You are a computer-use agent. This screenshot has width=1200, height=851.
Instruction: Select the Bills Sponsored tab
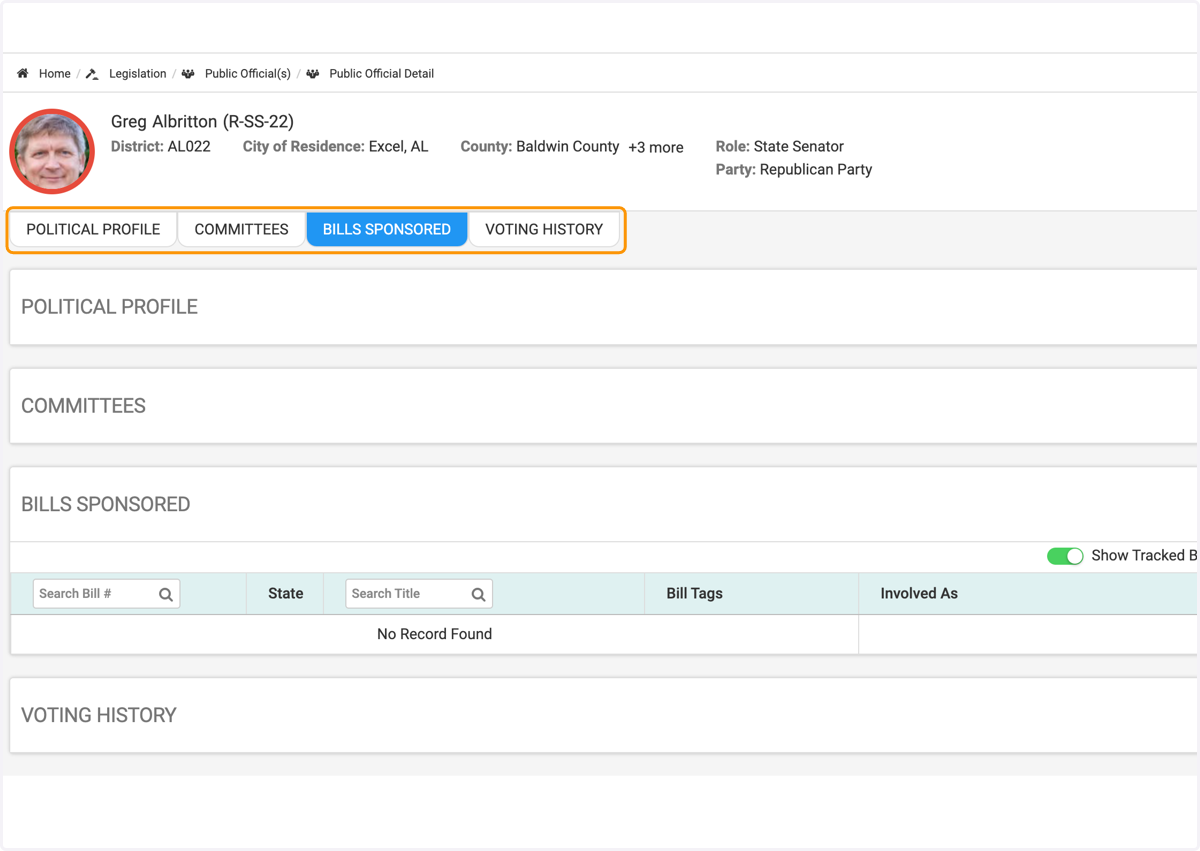[387, 229]
